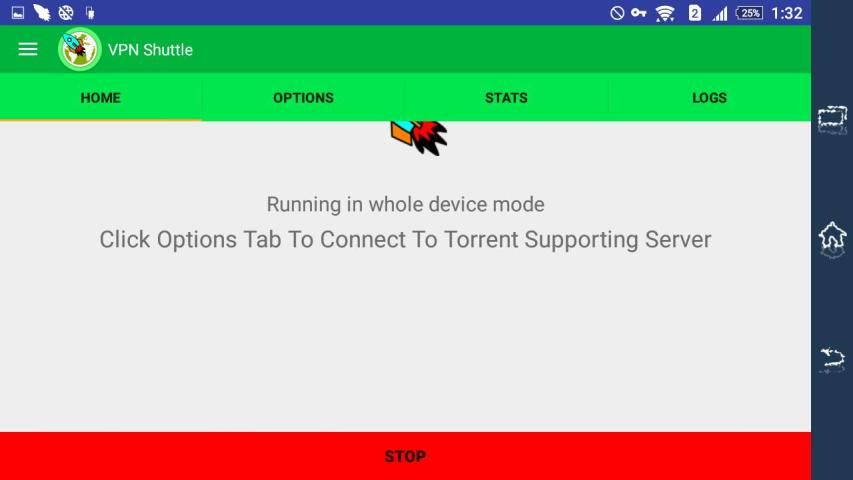Switch to the OPTIONS tab
The height and width of the screenshot is (480, 853).
pos(303,97)
